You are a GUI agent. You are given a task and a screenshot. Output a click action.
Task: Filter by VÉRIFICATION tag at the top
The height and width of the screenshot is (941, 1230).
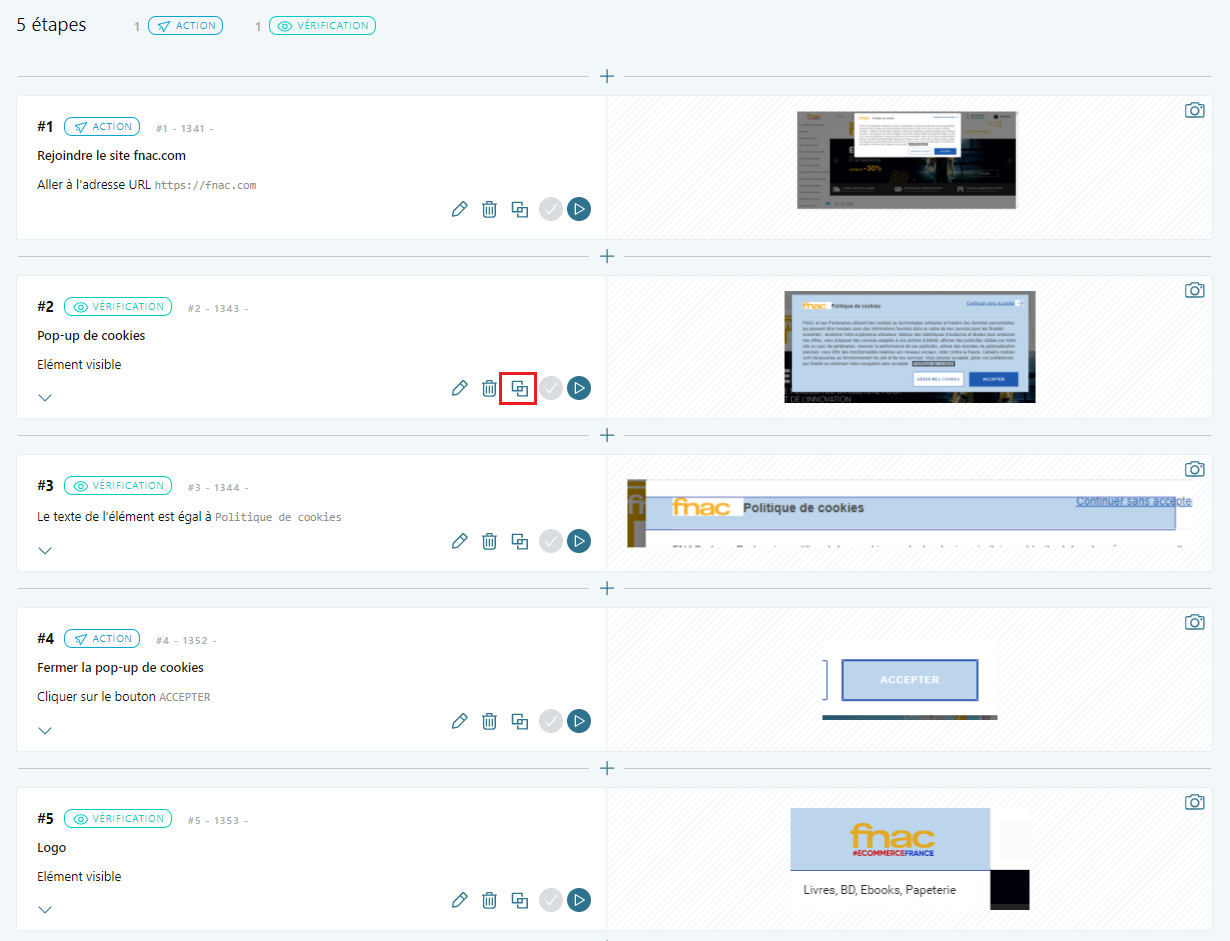[x=322, y=26]
